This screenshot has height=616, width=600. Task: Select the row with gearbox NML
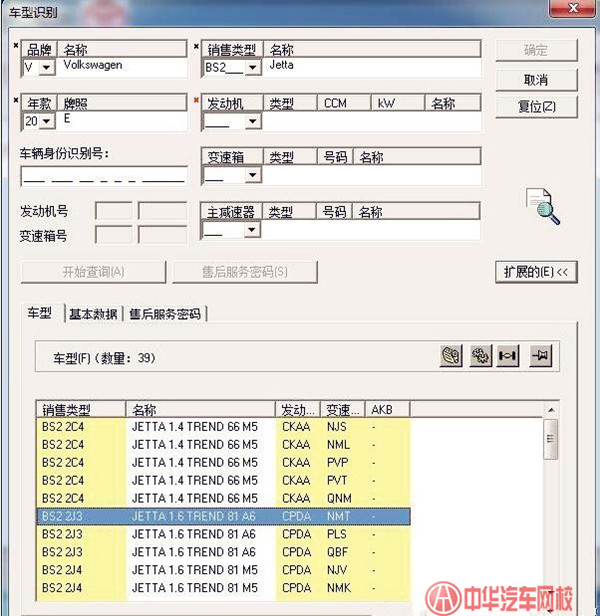pyautogui.click(x=223, y=445)
